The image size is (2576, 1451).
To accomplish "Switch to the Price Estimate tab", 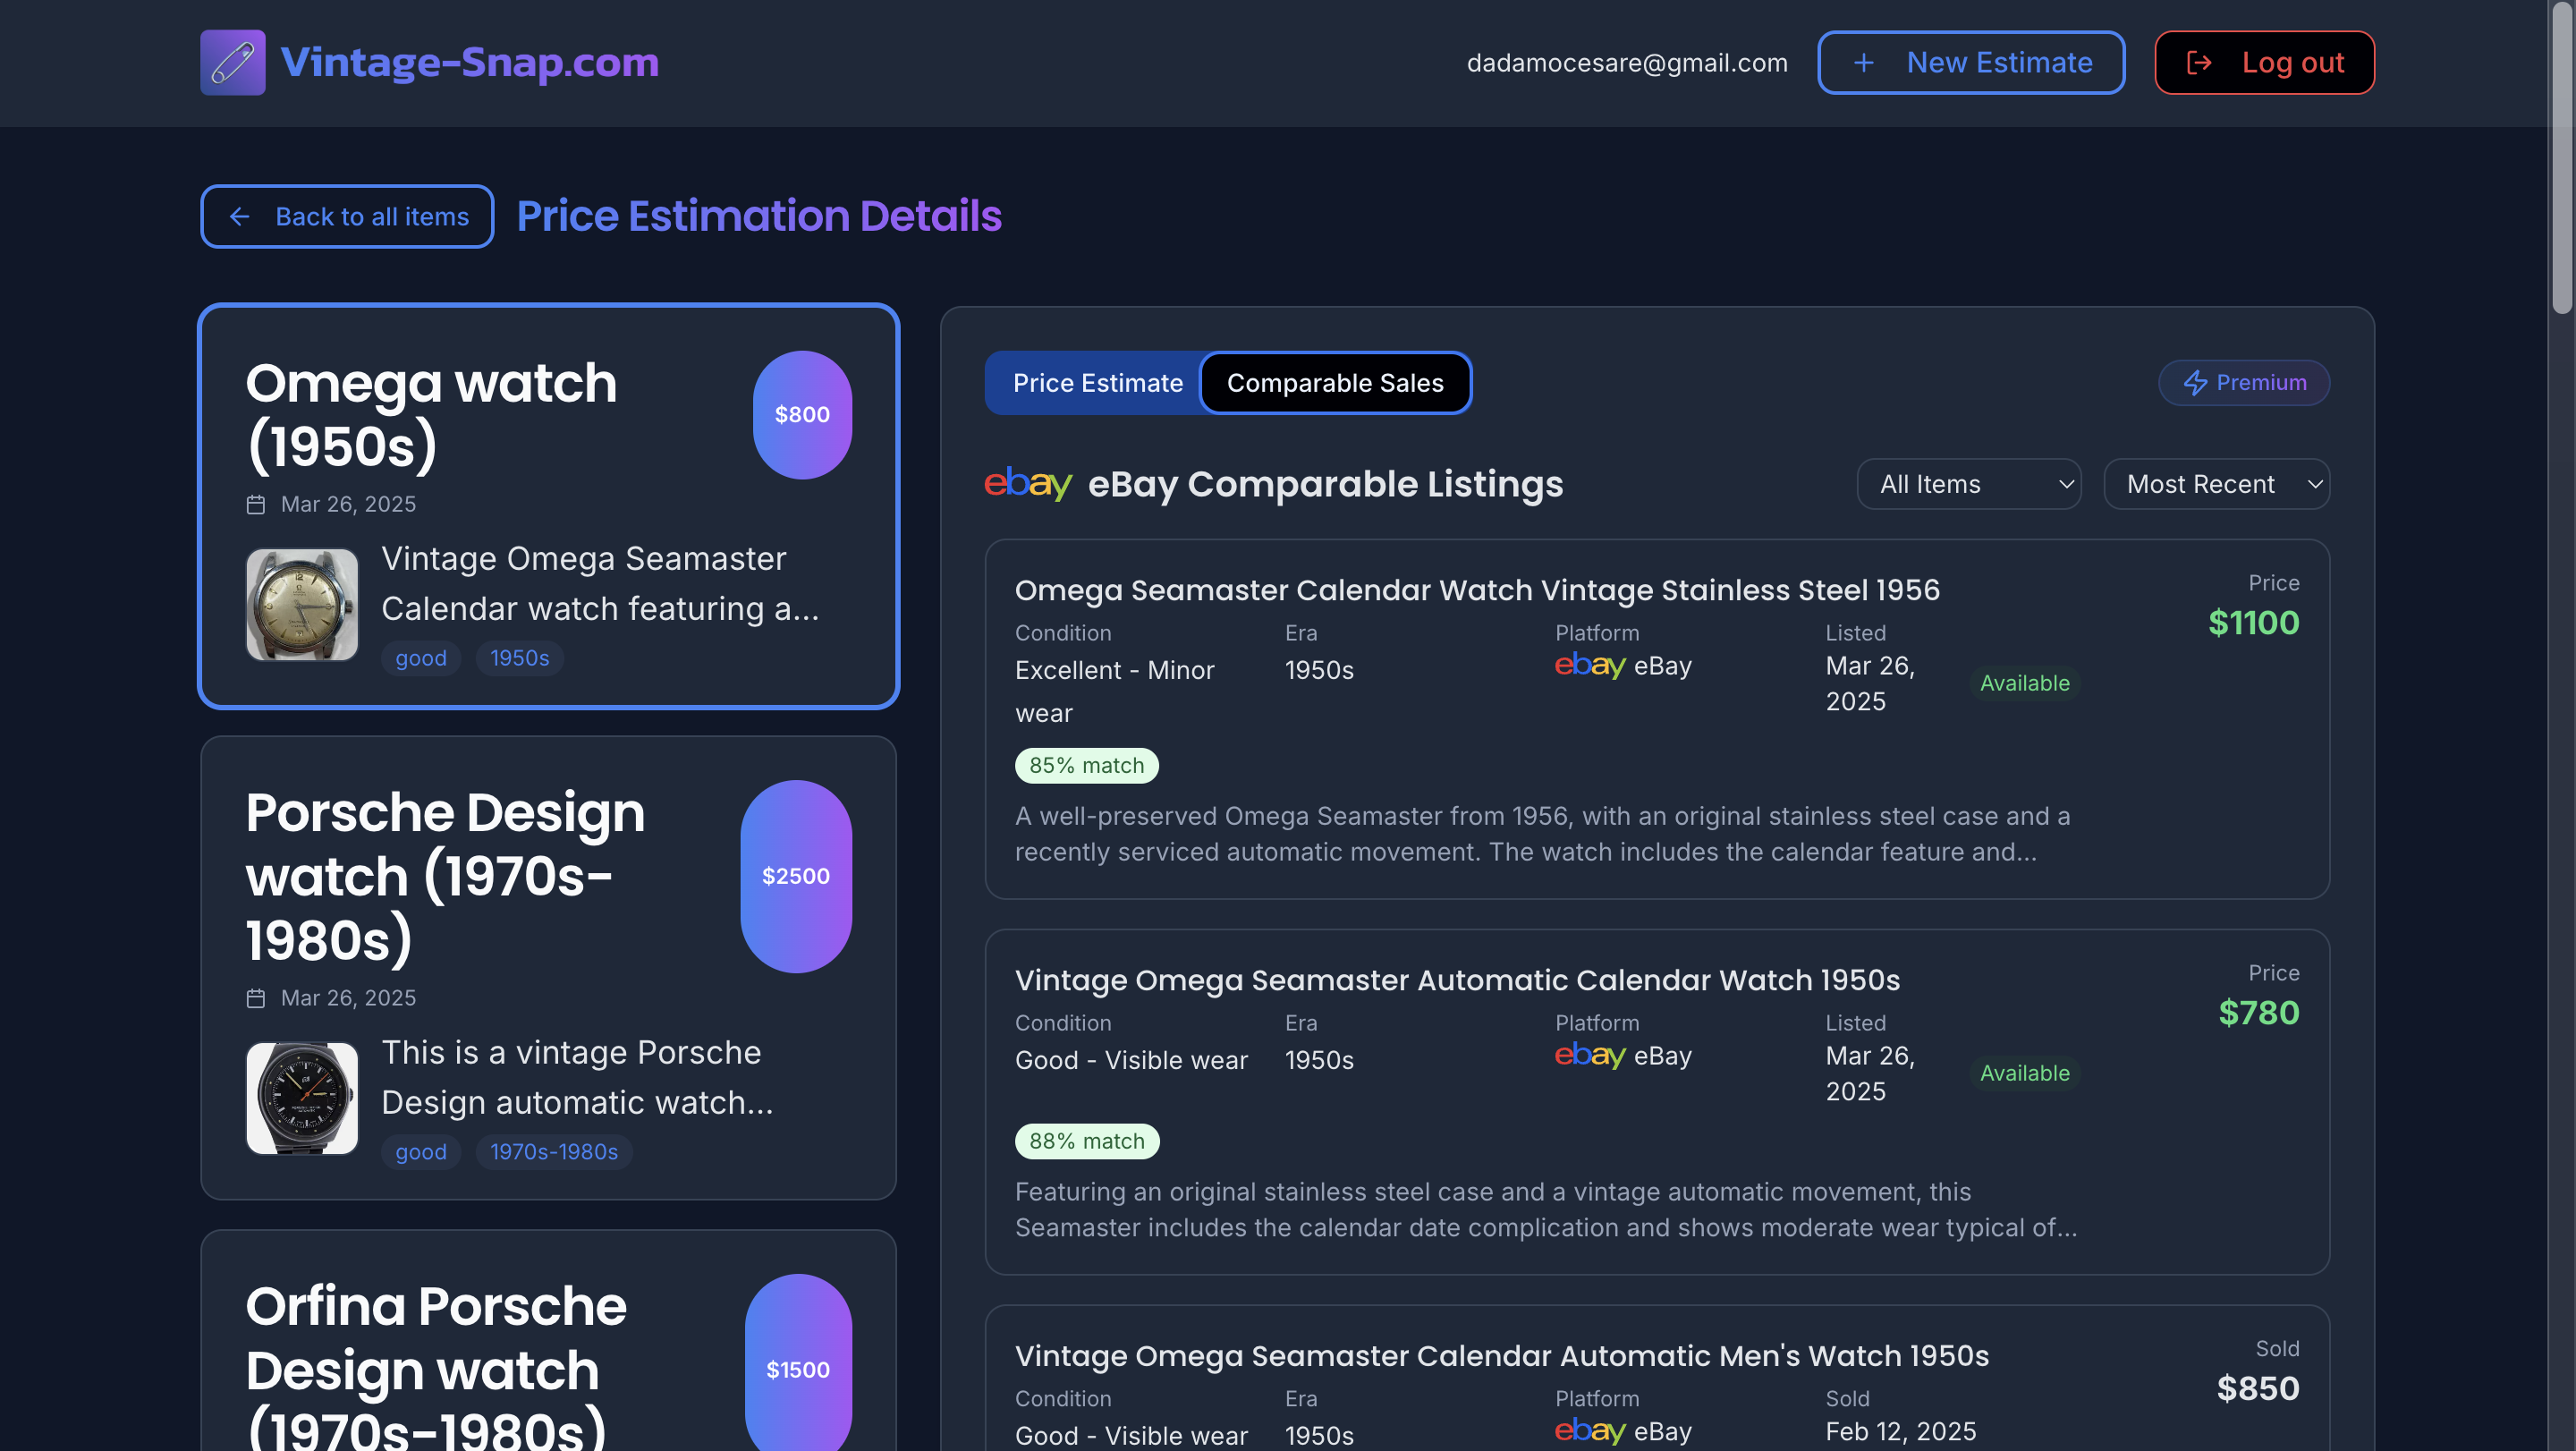I will (x=1097, y=383).
